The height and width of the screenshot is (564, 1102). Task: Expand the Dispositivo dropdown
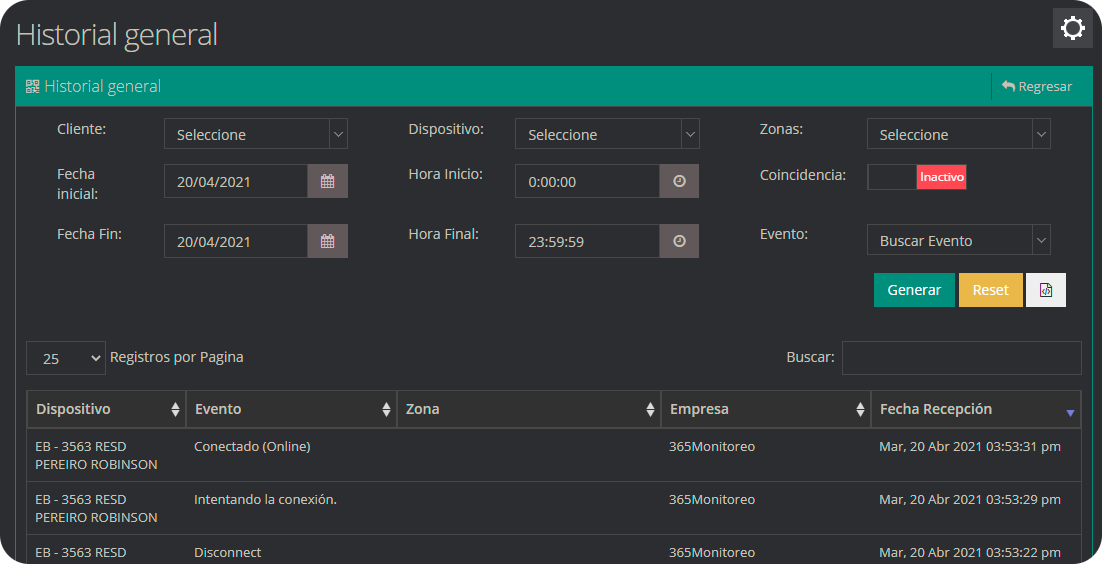tap(606, 134)
